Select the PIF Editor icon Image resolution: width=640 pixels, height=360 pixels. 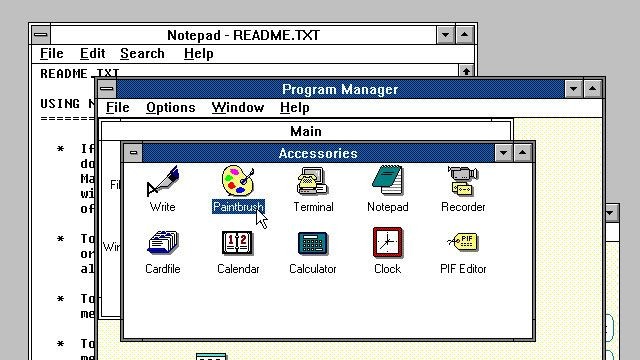463,242
